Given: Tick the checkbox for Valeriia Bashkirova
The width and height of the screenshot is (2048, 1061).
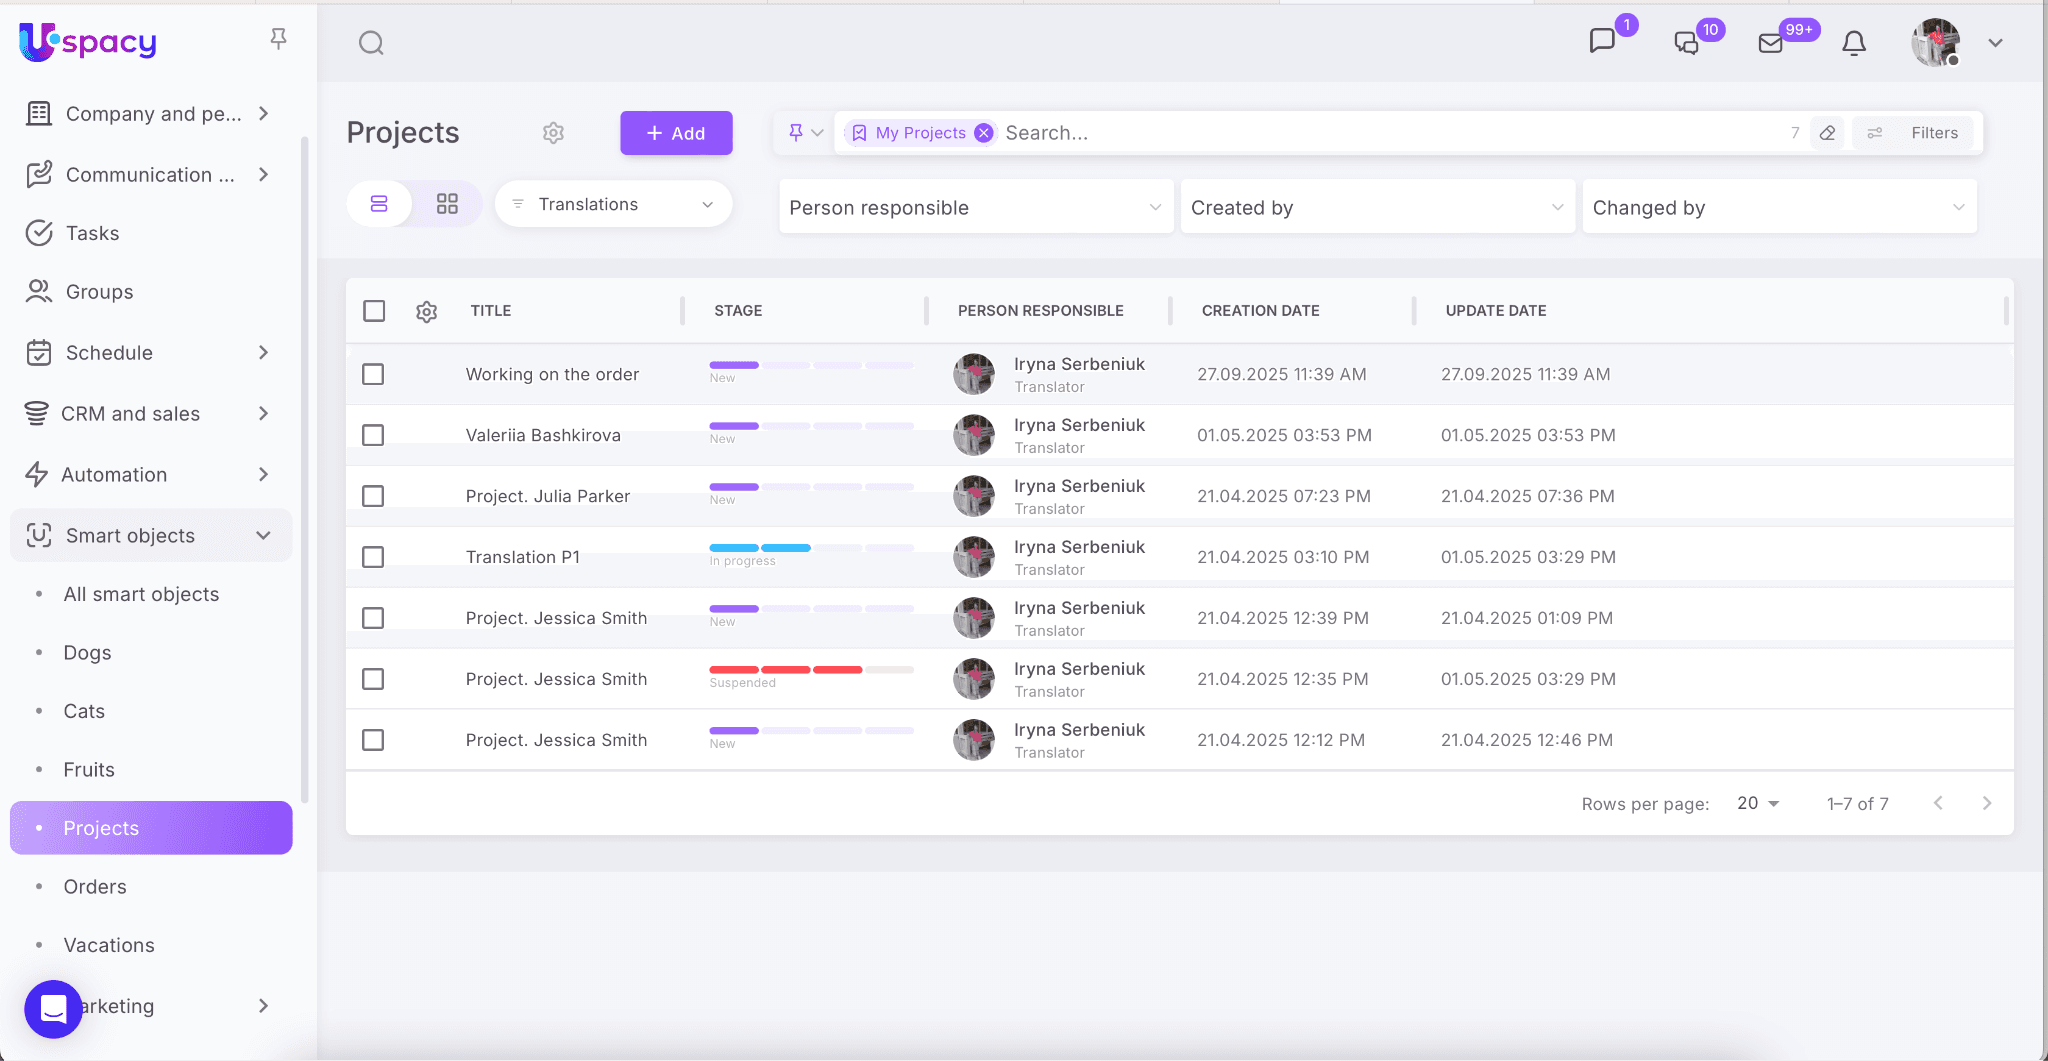Looking at the screenshot, I should click(x=373, y=435).
